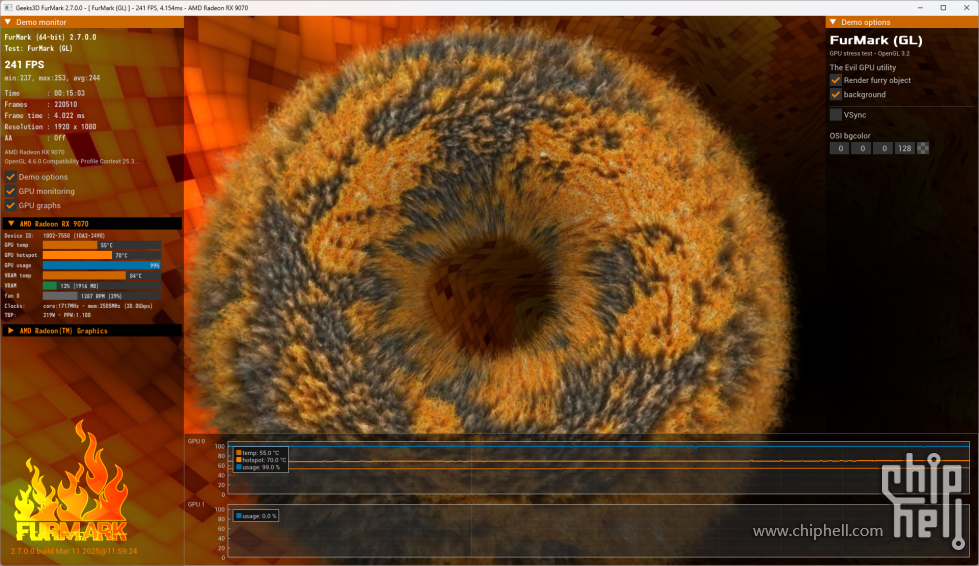Collapse the right-side Demo options panel header

pyautogui.click(x=833, y=22)
